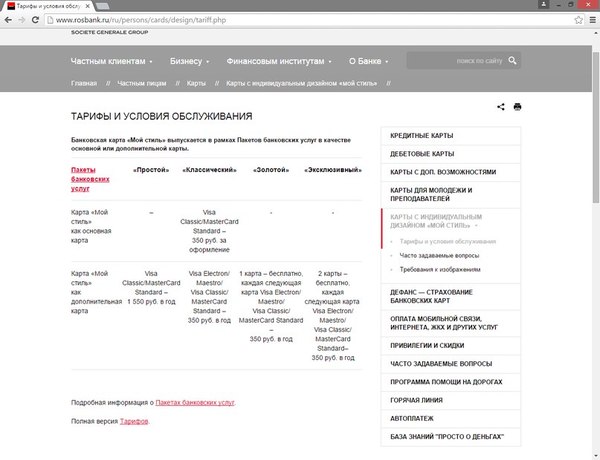
Task: Expand the Бизнесу menu
Action: tap(190, 61)
